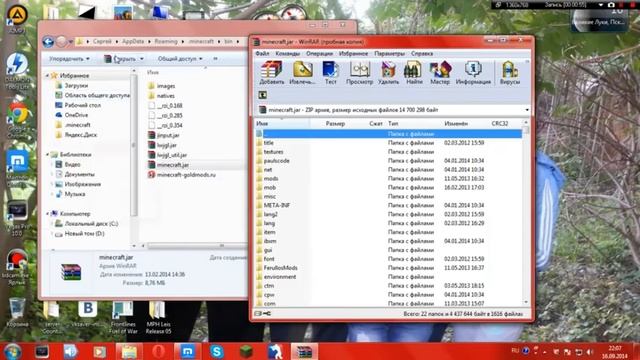Click the WinRAR Извлечь (Extract) toolbar icon
Image resolution: width=640 pixels, height=360 pixels.
(302, 73)
